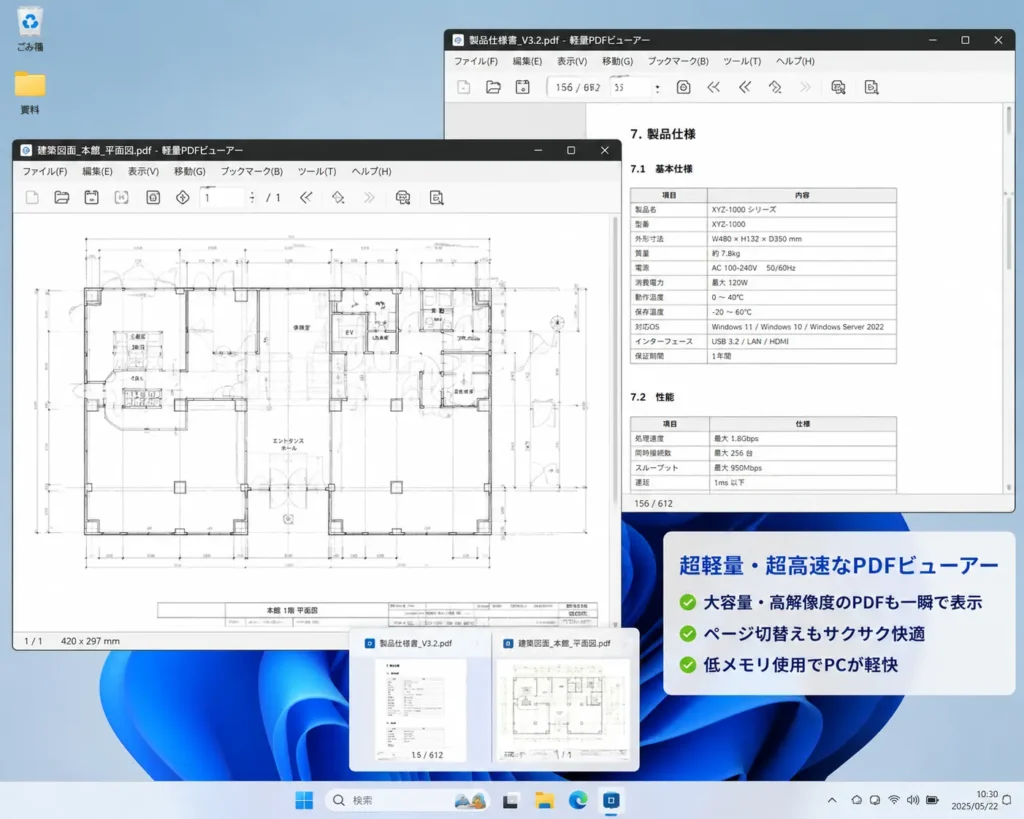Viewport: 1024px width, 819px height.
Task: Click the XYZ-1000 シリーズ table cell
Action: click(x=801, y=210)
